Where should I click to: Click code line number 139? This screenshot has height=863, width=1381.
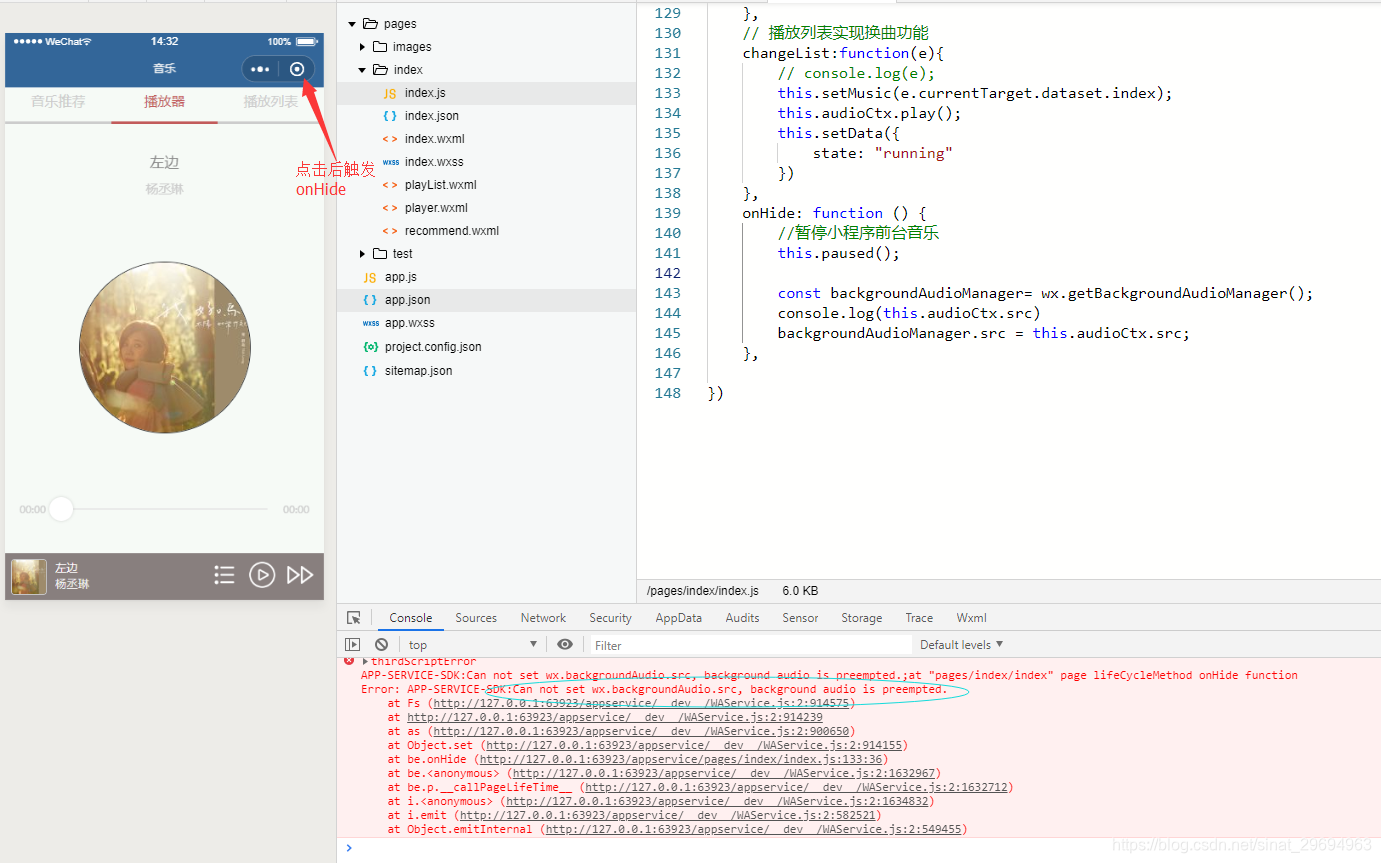click(666, 213)
